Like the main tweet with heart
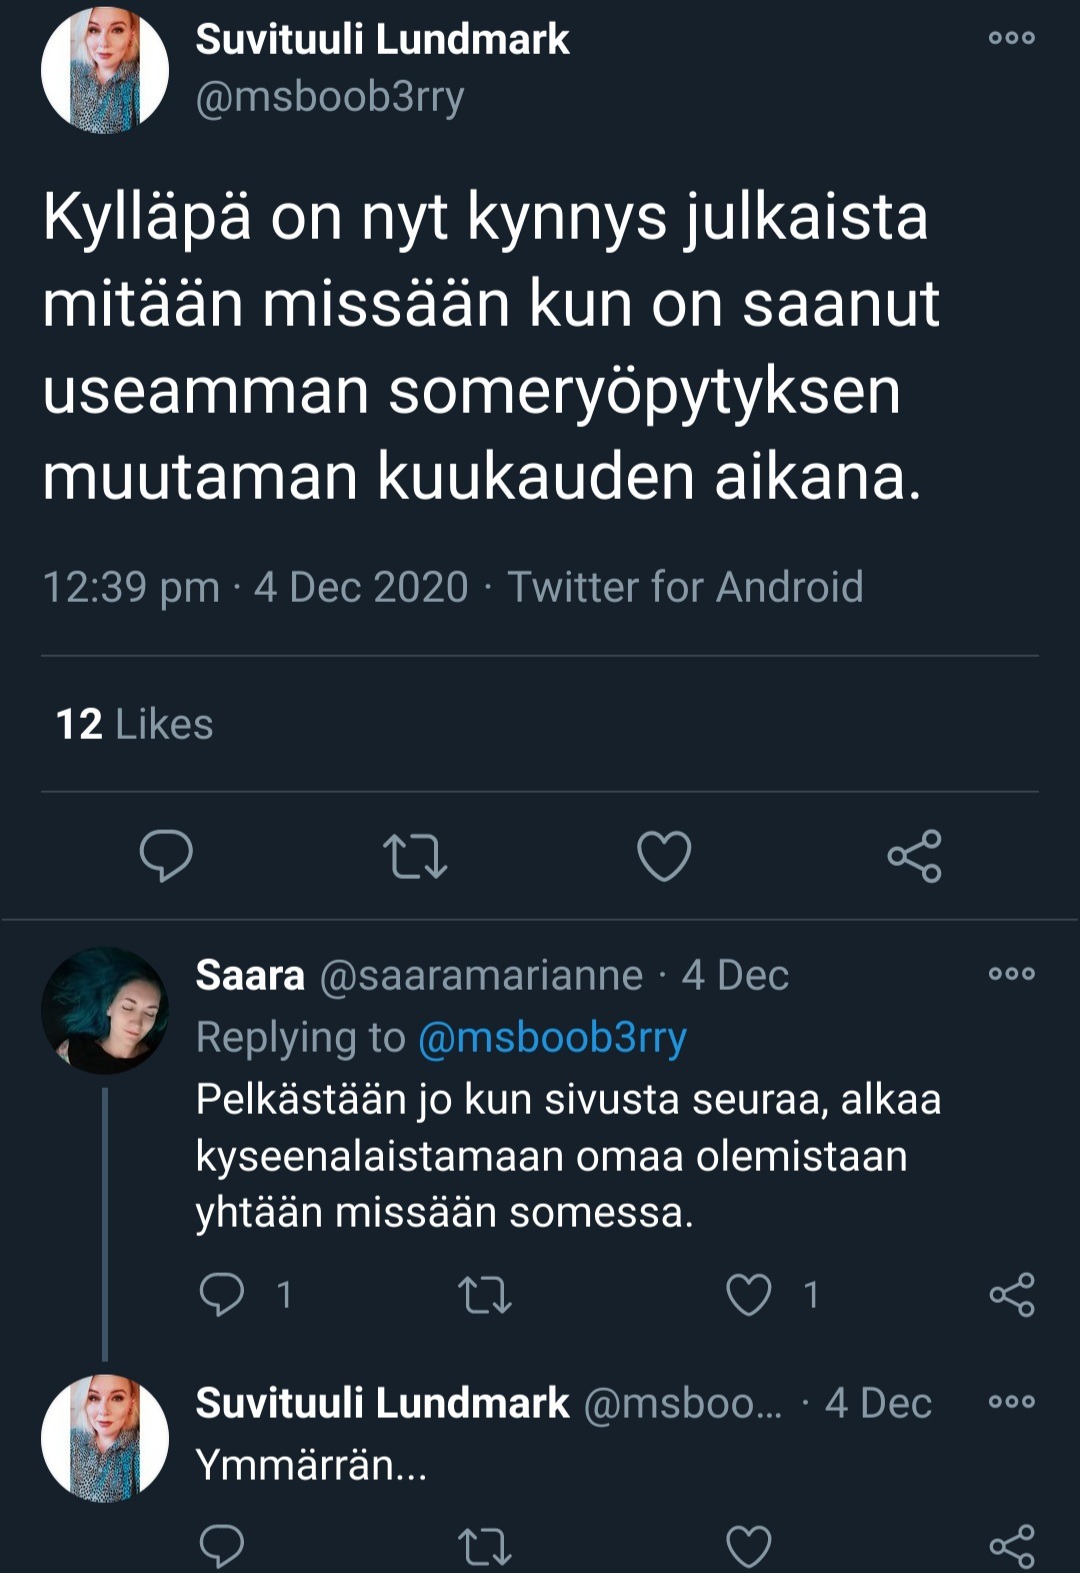This screenshot has height=1573, width=1080. (664, 856)
